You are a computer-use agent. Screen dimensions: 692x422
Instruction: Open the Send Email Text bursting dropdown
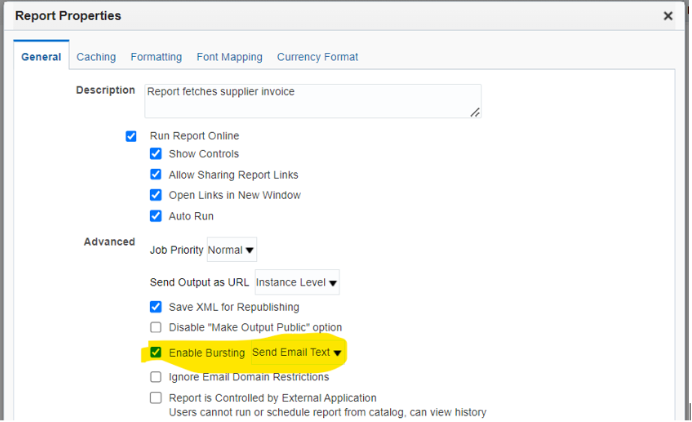[297, 353]
